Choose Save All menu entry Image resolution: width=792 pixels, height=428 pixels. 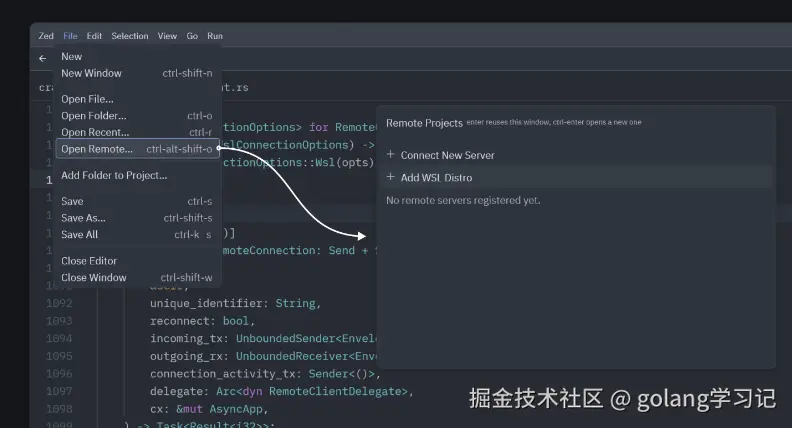137,234
